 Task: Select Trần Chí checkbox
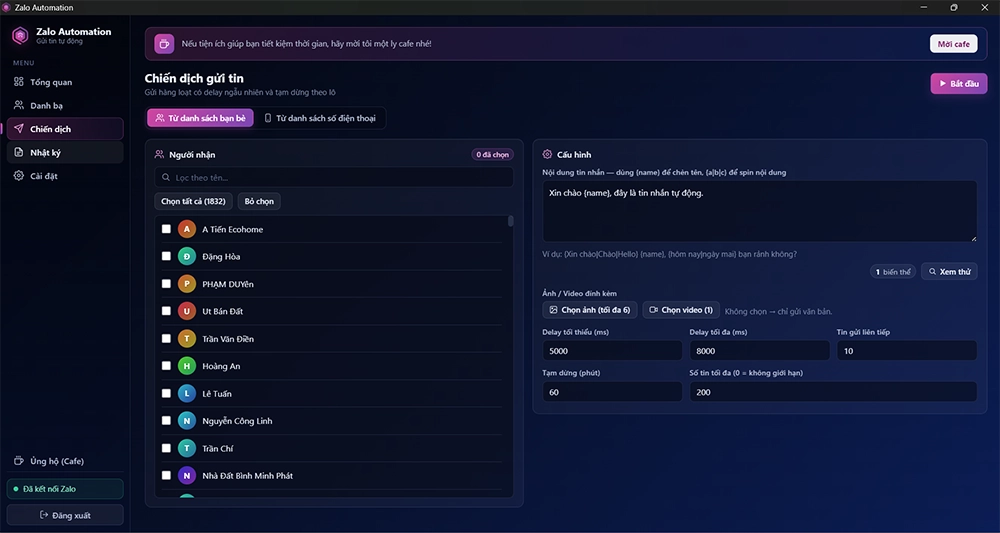[x=166, y=448]
